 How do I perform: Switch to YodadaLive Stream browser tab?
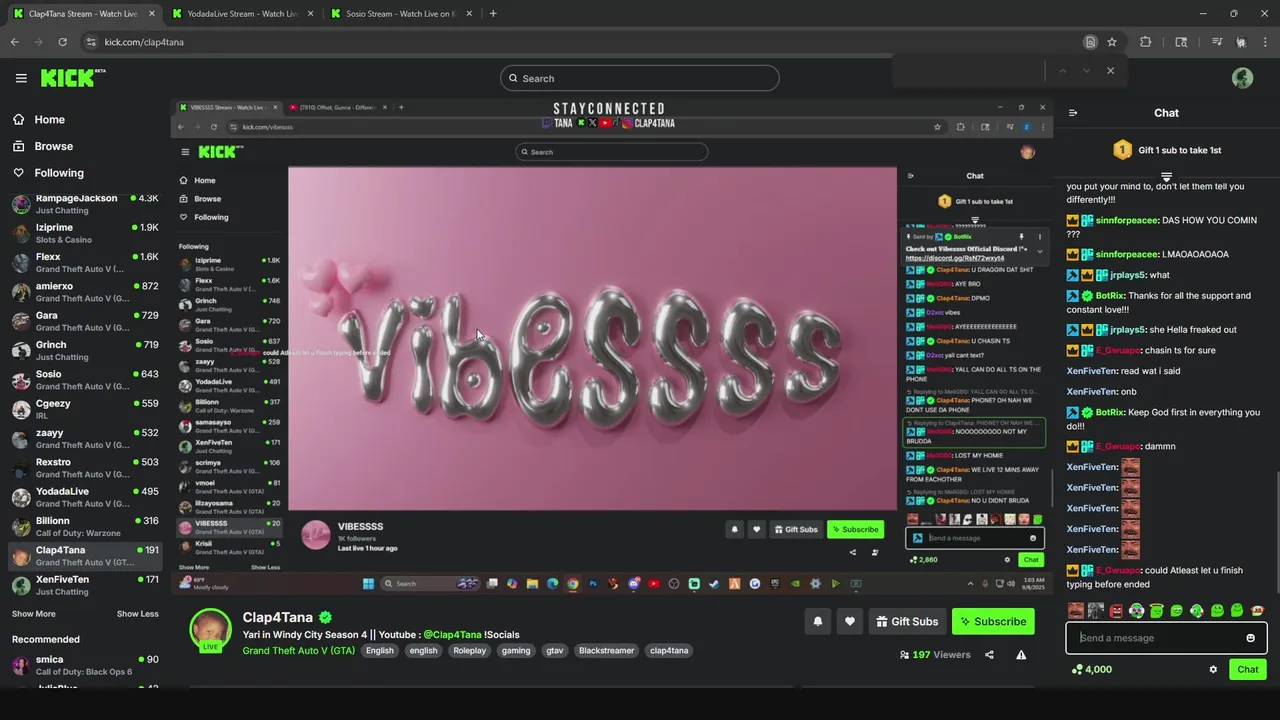(240, 14)
